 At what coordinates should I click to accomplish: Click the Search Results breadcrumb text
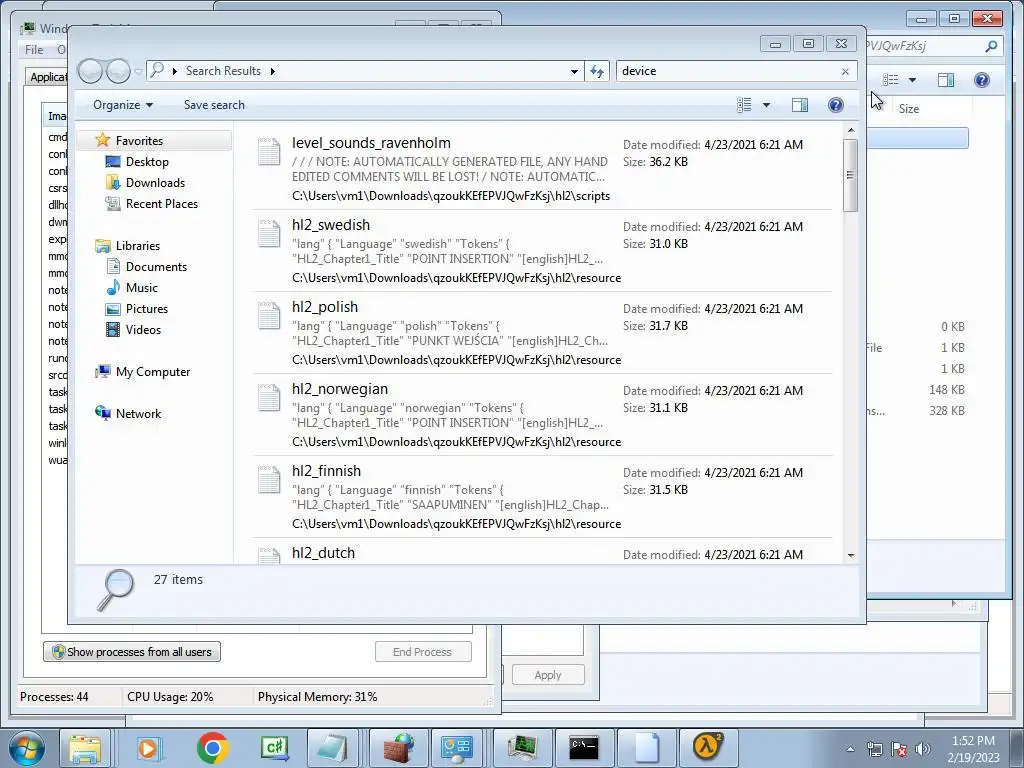point(223,71)
